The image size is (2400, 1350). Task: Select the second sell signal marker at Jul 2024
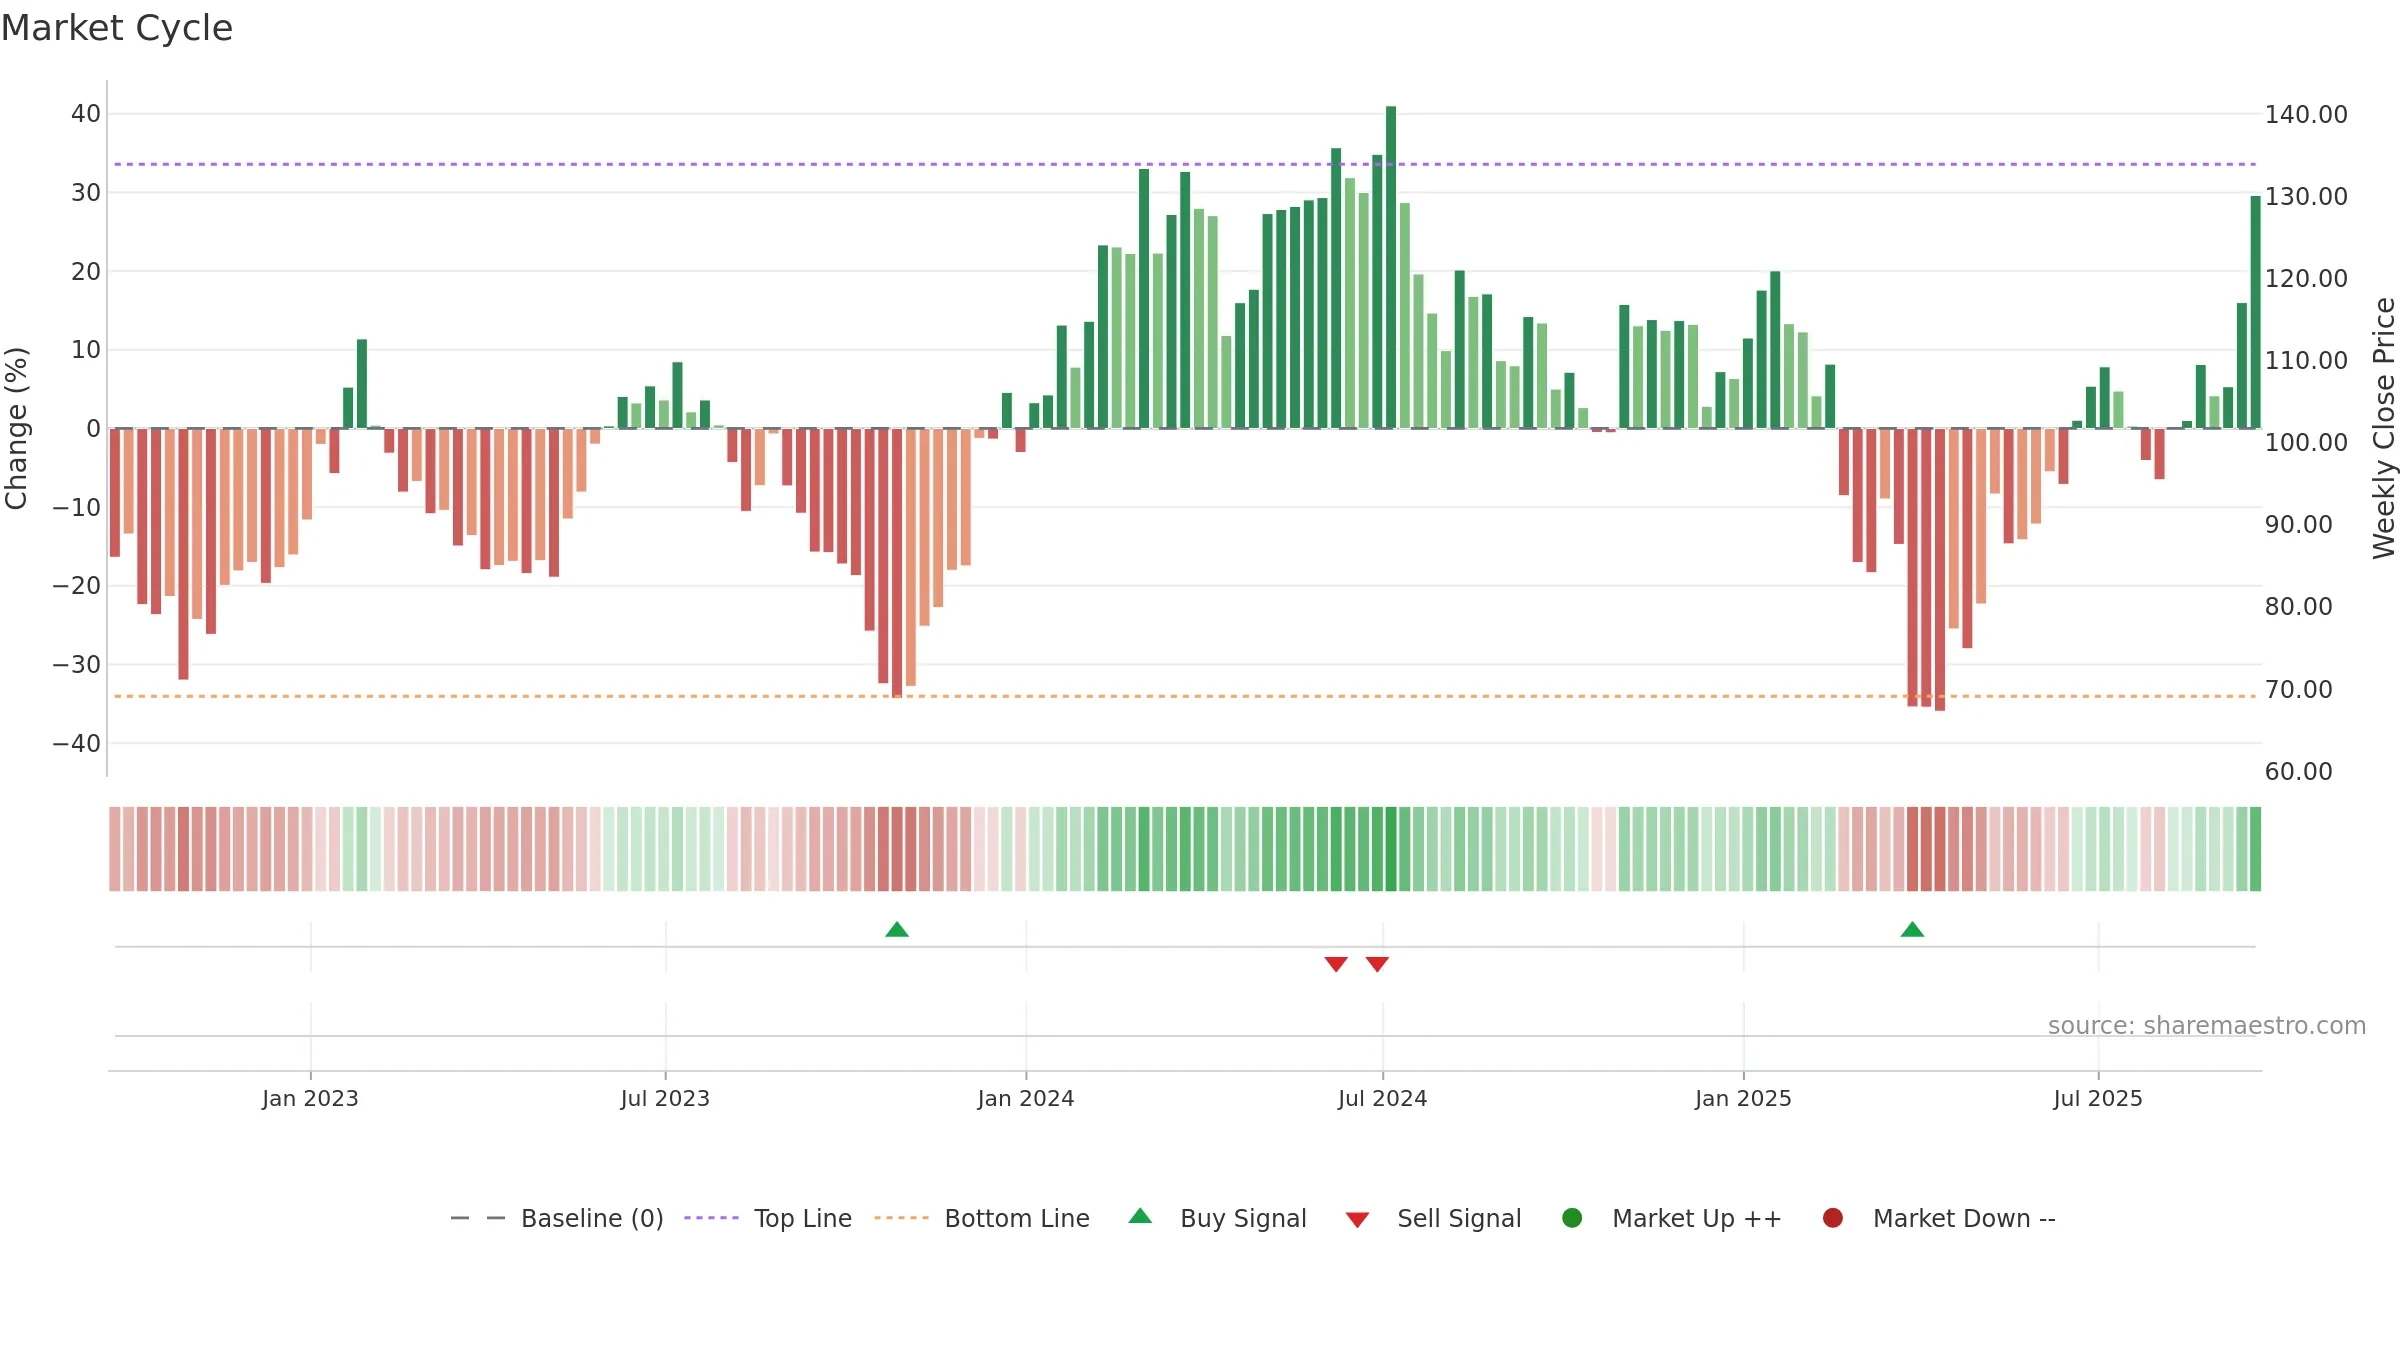[1377, 964]
